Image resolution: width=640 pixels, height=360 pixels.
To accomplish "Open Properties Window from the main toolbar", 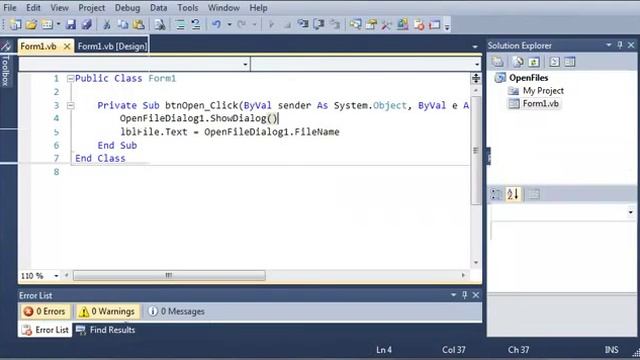I will [x=371, y=24].
